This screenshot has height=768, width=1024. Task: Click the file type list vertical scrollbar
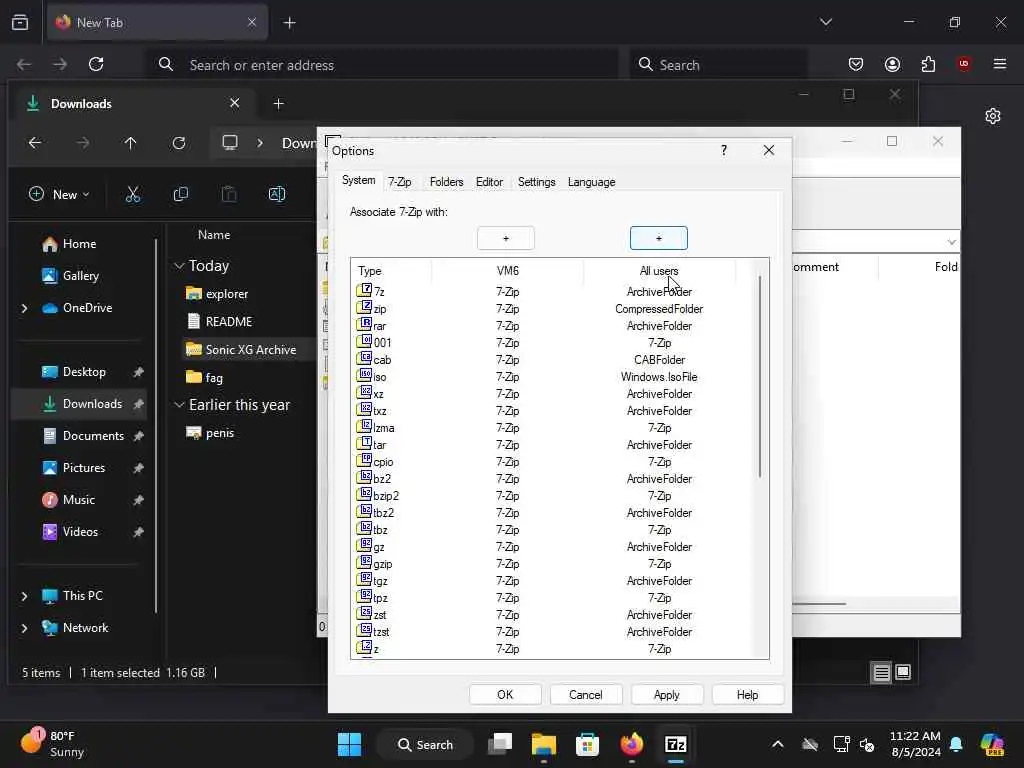point(760,376)
